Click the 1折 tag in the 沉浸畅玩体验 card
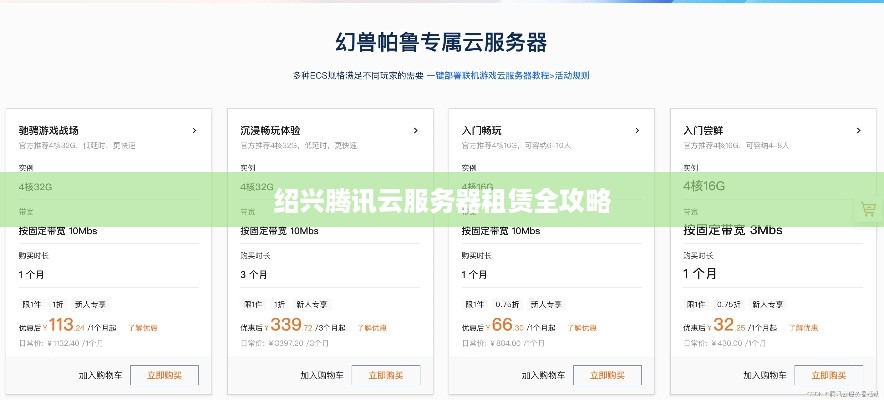The width and height of the screenshot is (884, 400). click(x=280, y=304)
